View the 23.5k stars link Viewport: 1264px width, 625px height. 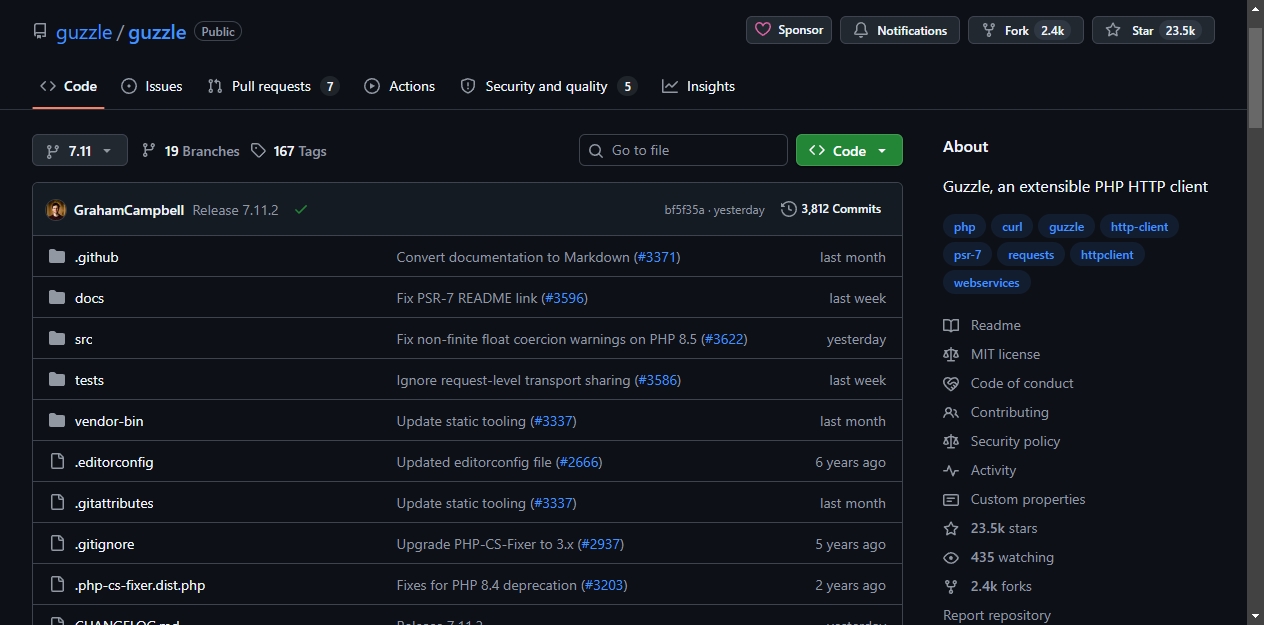pos(1004,528)
